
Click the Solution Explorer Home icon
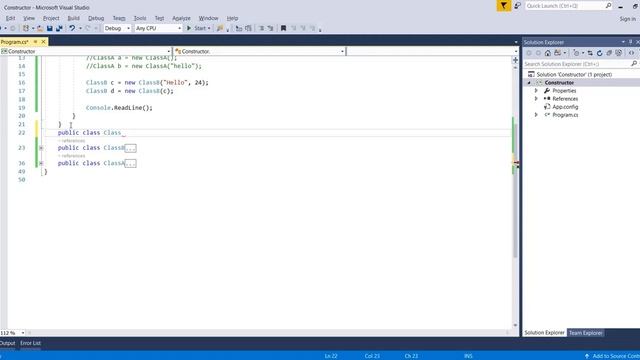click(x=548, y=53)
